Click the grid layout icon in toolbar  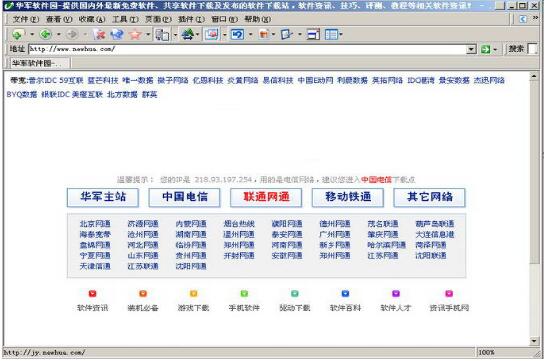tap(331, 34)
